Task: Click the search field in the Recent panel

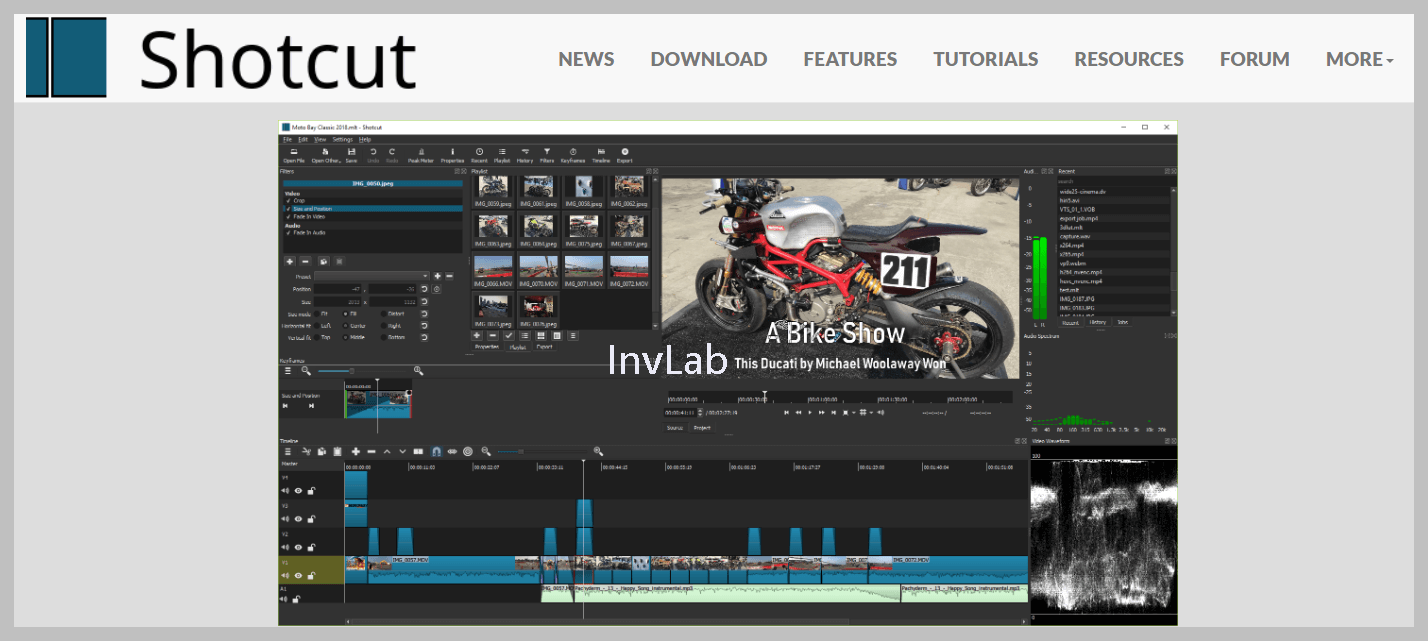Action: point(1116,181)
